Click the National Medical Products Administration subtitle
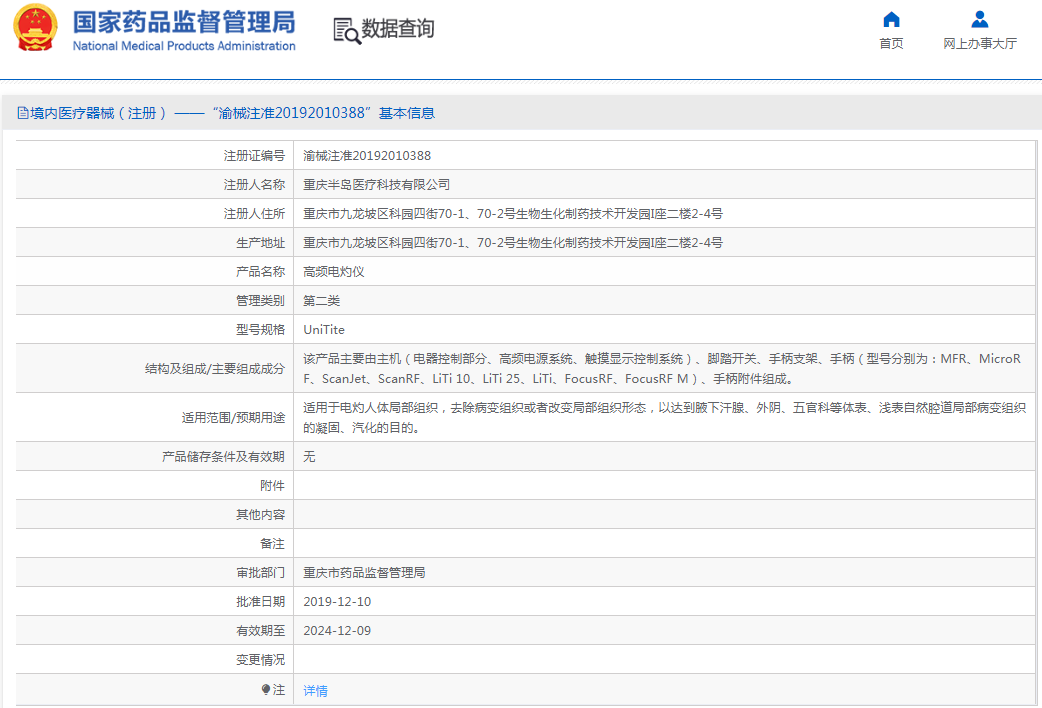 [184, 46]
